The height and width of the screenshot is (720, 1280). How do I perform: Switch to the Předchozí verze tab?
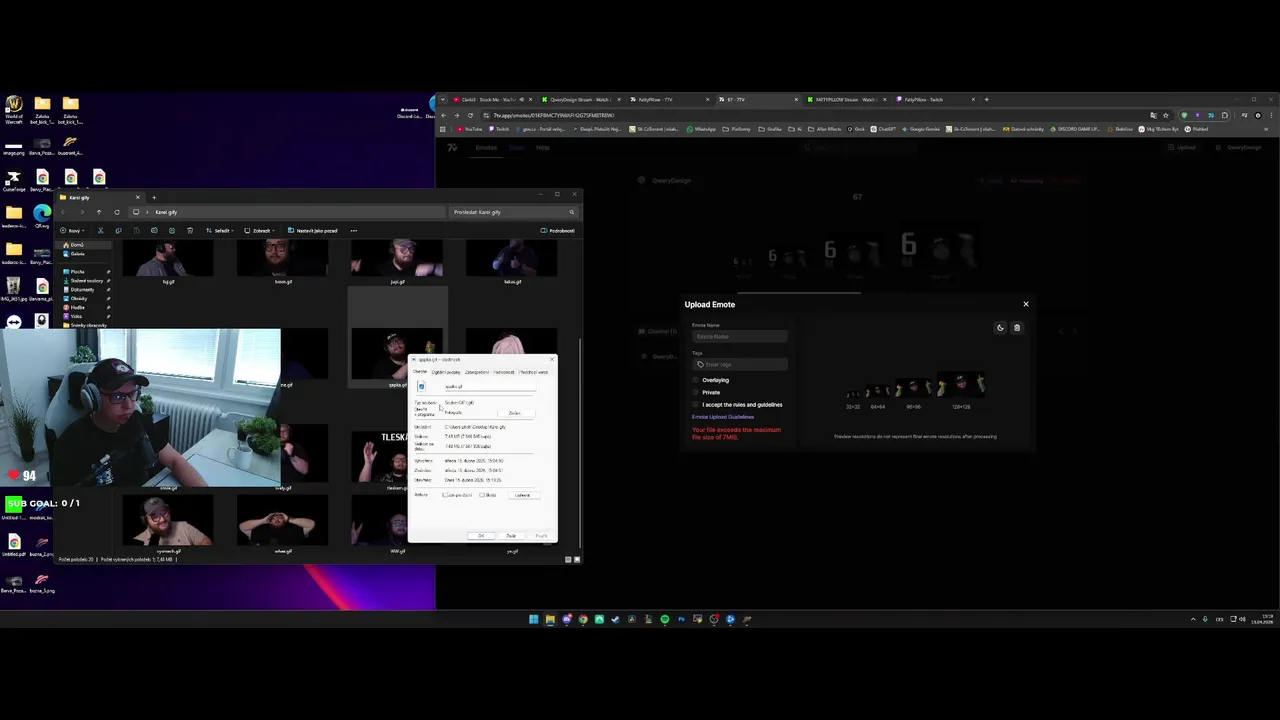533,372
